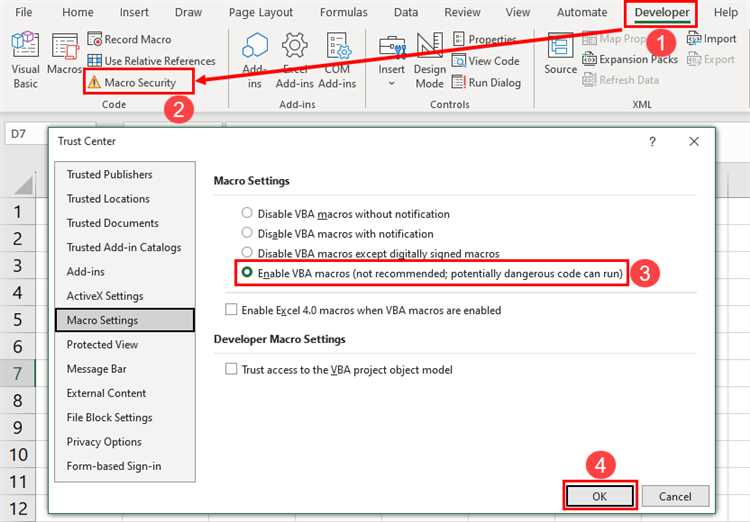Open the Add-ins manager

click(x=254, y=60)
